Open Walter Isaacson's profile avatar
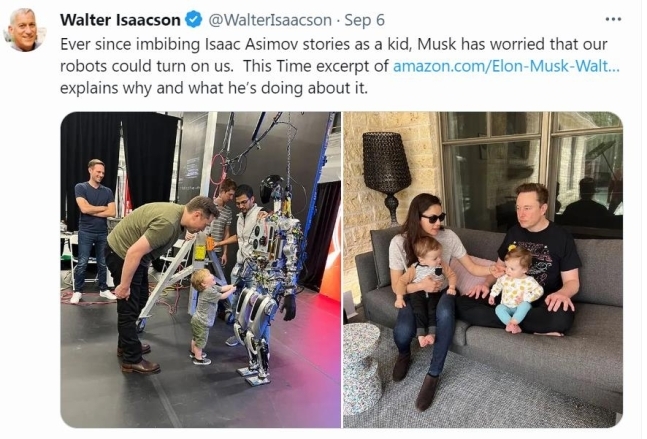The width and height of the screenshot is (647, 439). click(25, 30)
